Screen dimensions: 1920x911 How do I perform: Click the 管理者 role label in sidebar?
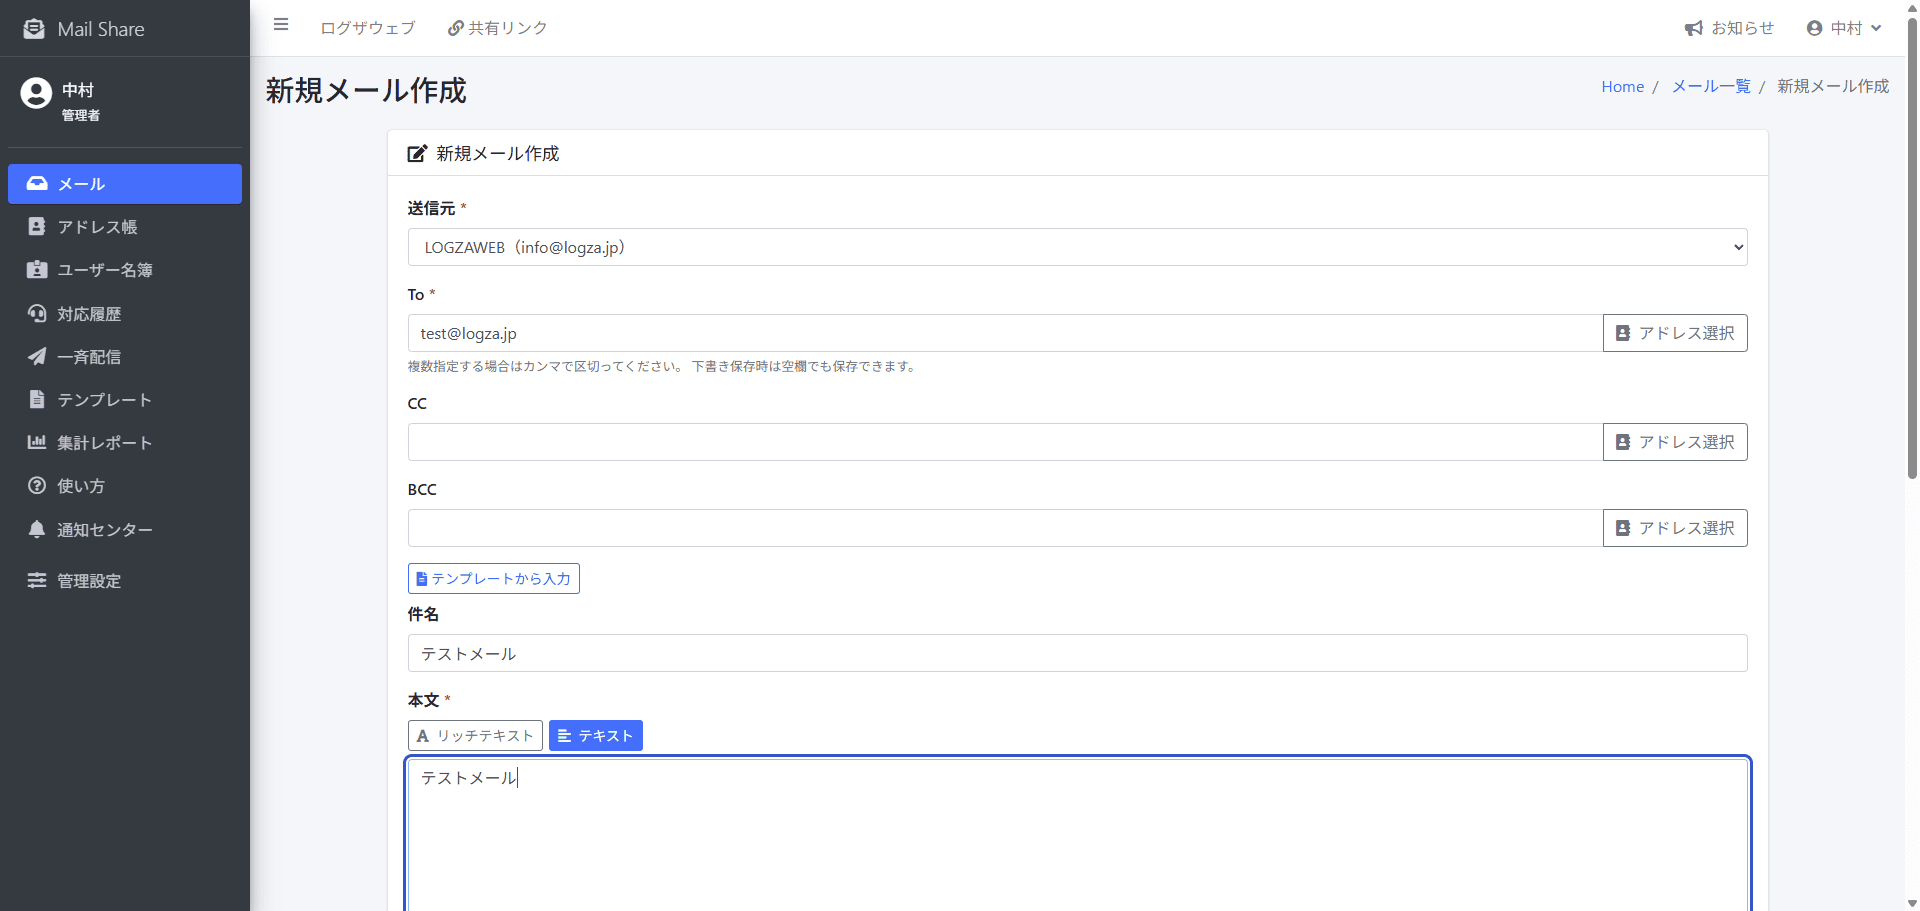80,115
